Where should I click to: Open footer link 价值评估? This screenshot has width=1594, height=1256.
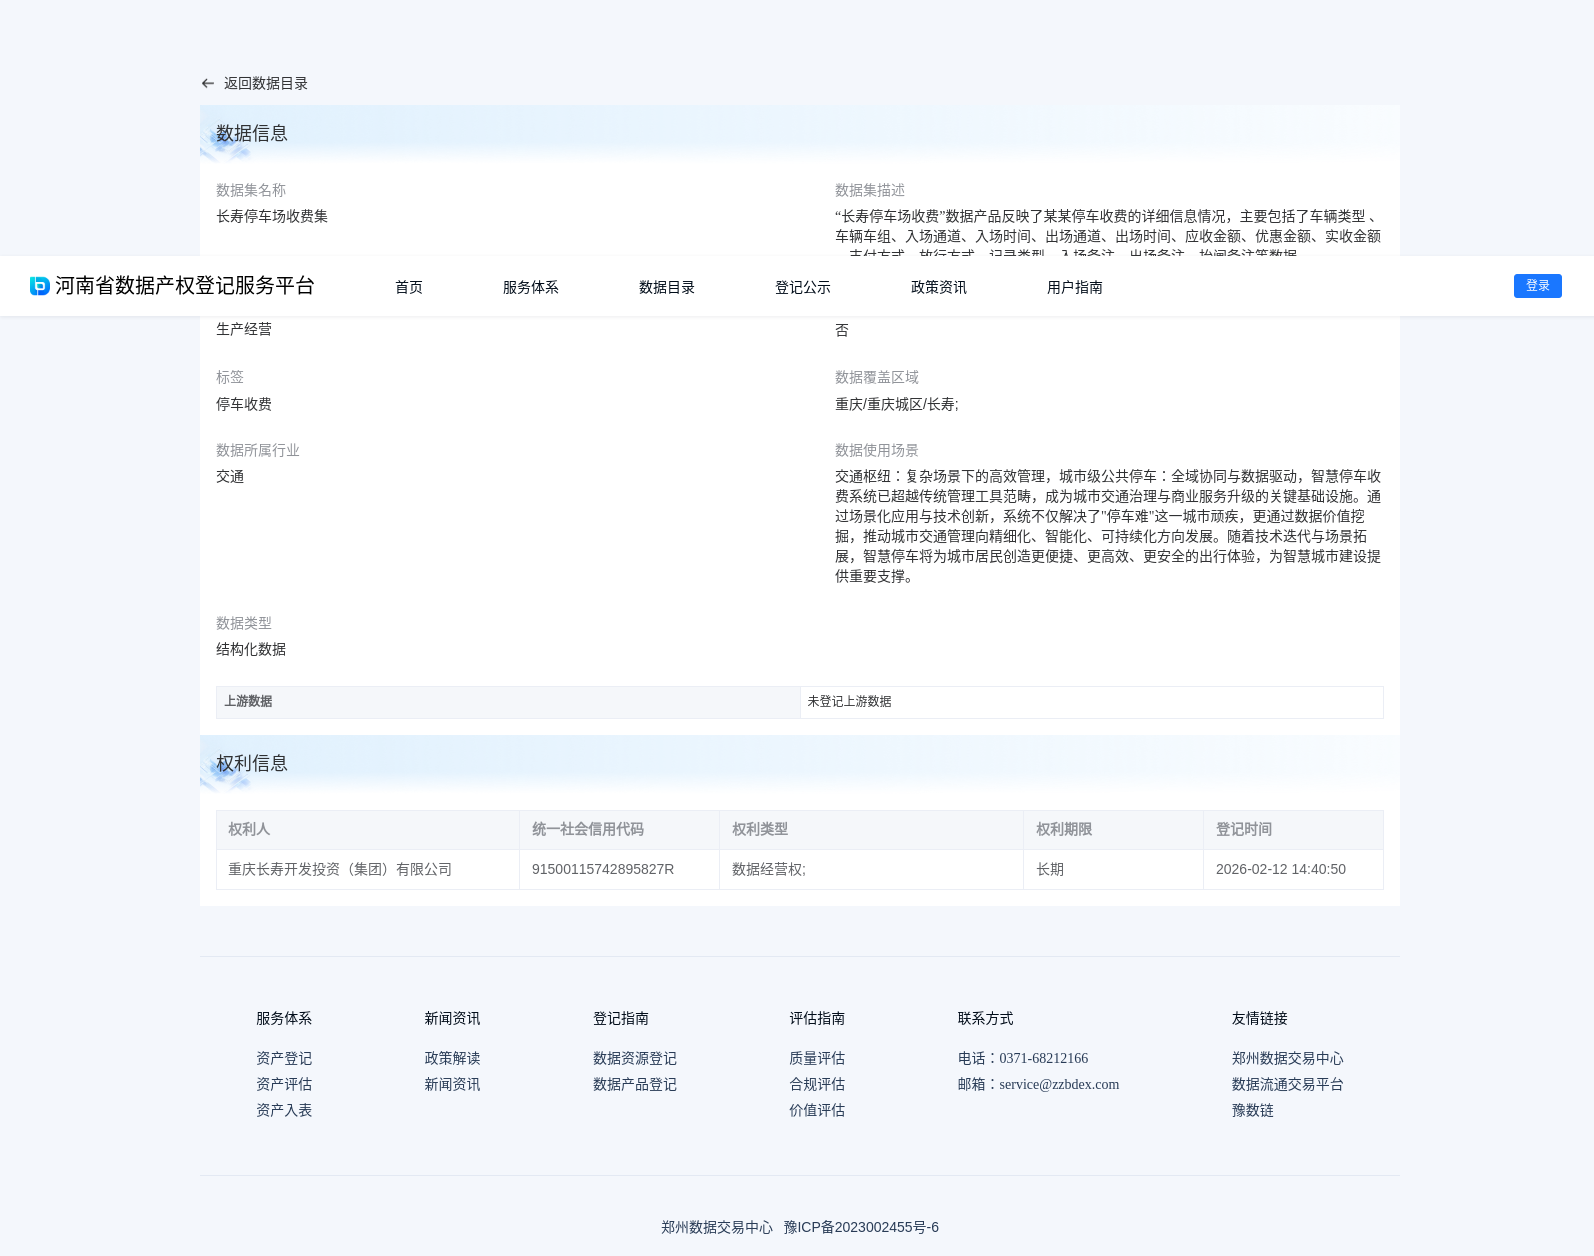(x=817, y=1110)
